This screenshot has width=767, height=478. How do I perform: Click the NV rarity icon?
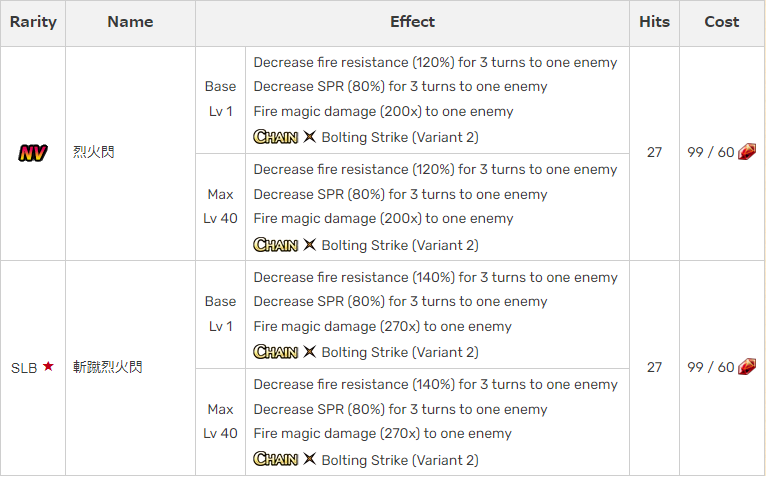coord(33,153)
